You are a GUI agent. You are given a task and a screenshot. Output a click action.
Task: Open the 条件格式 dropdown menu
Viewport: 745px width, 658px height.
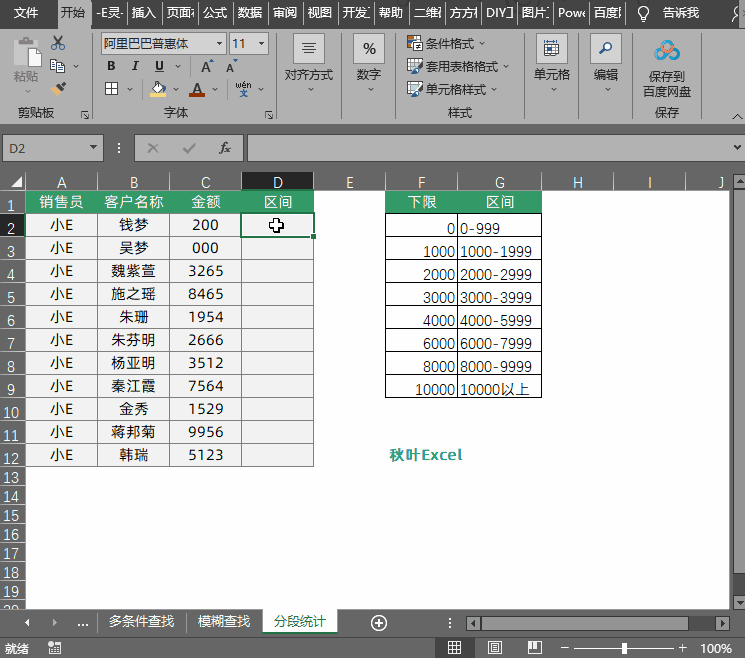click(x=448, y=44)
